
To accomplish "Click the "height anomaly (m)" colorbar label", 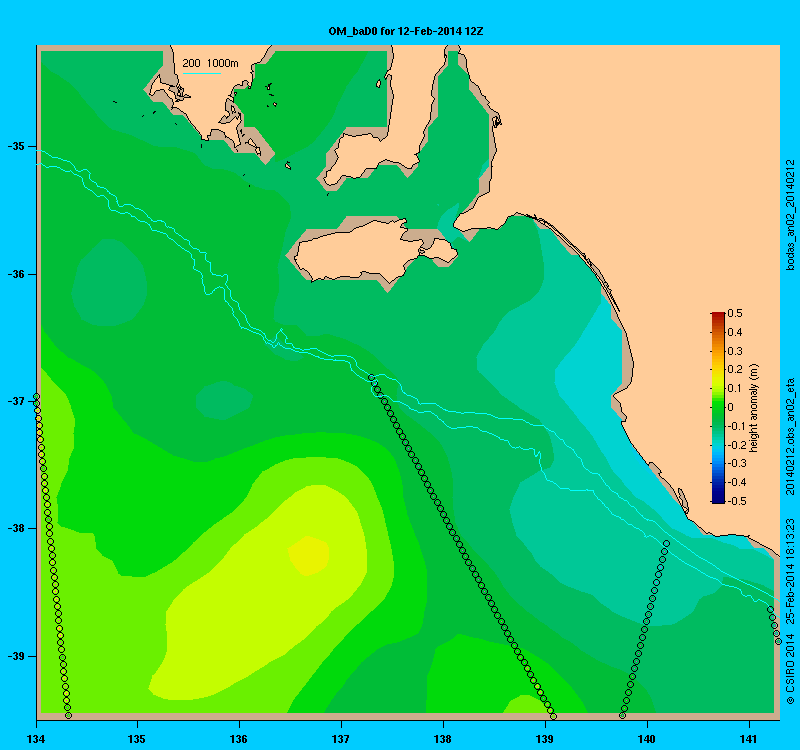I will tap(755, 408).
